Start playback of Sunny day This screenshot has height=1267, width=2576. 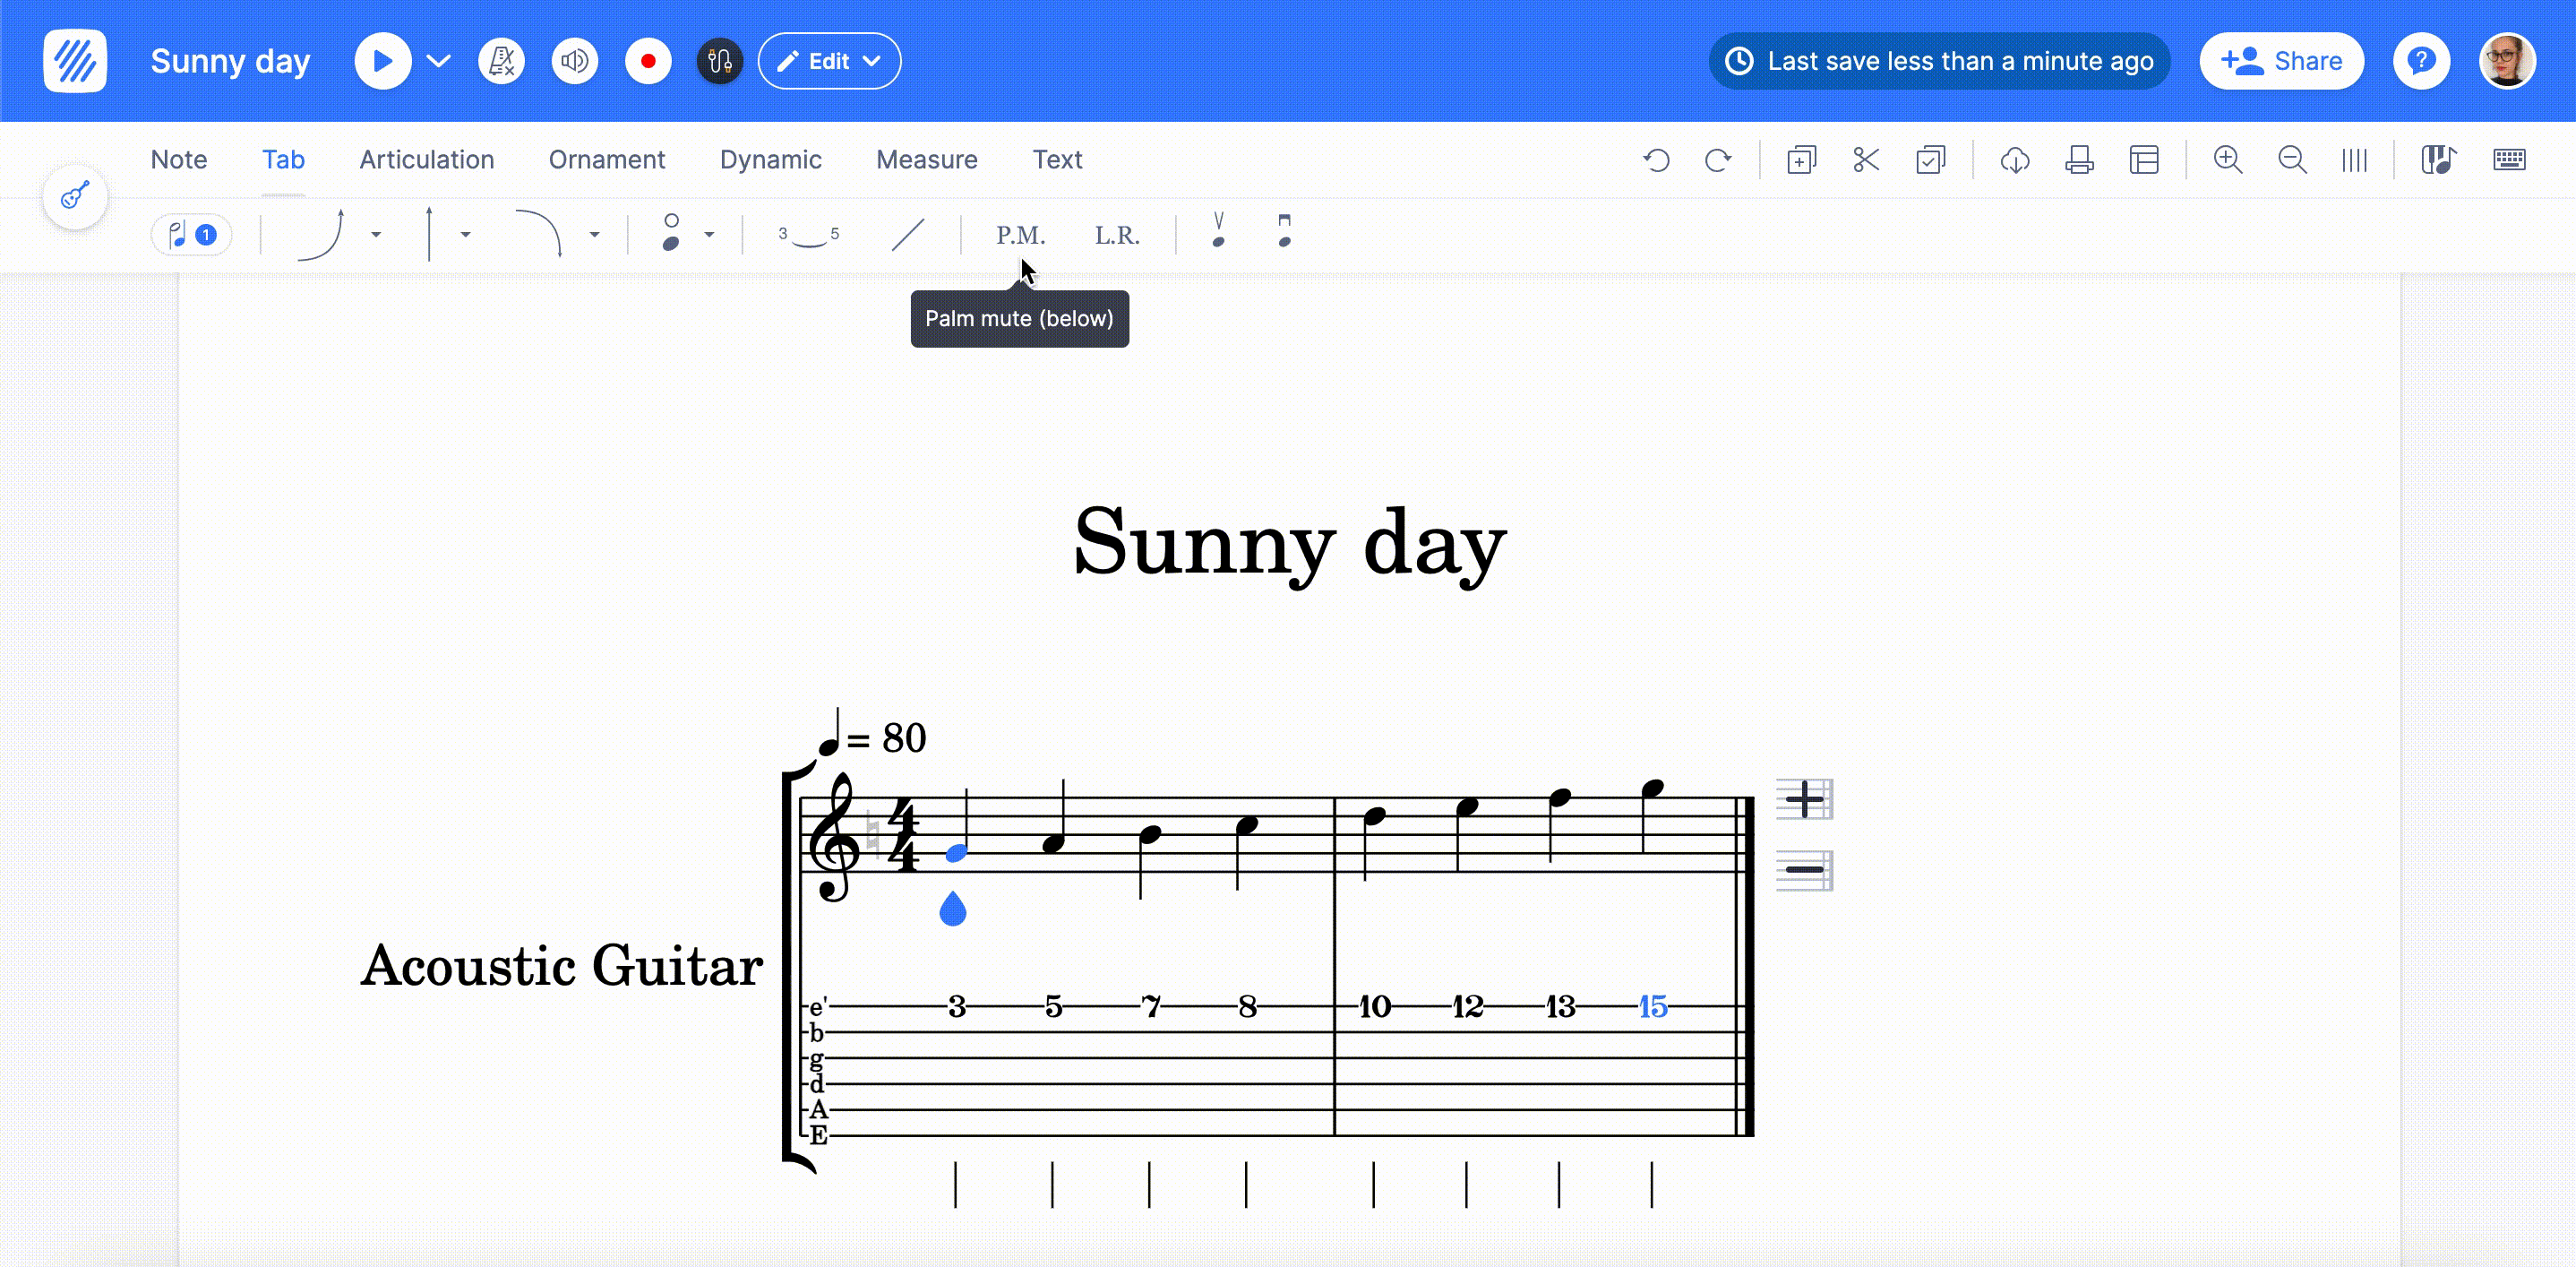click(x=383, y=60)
